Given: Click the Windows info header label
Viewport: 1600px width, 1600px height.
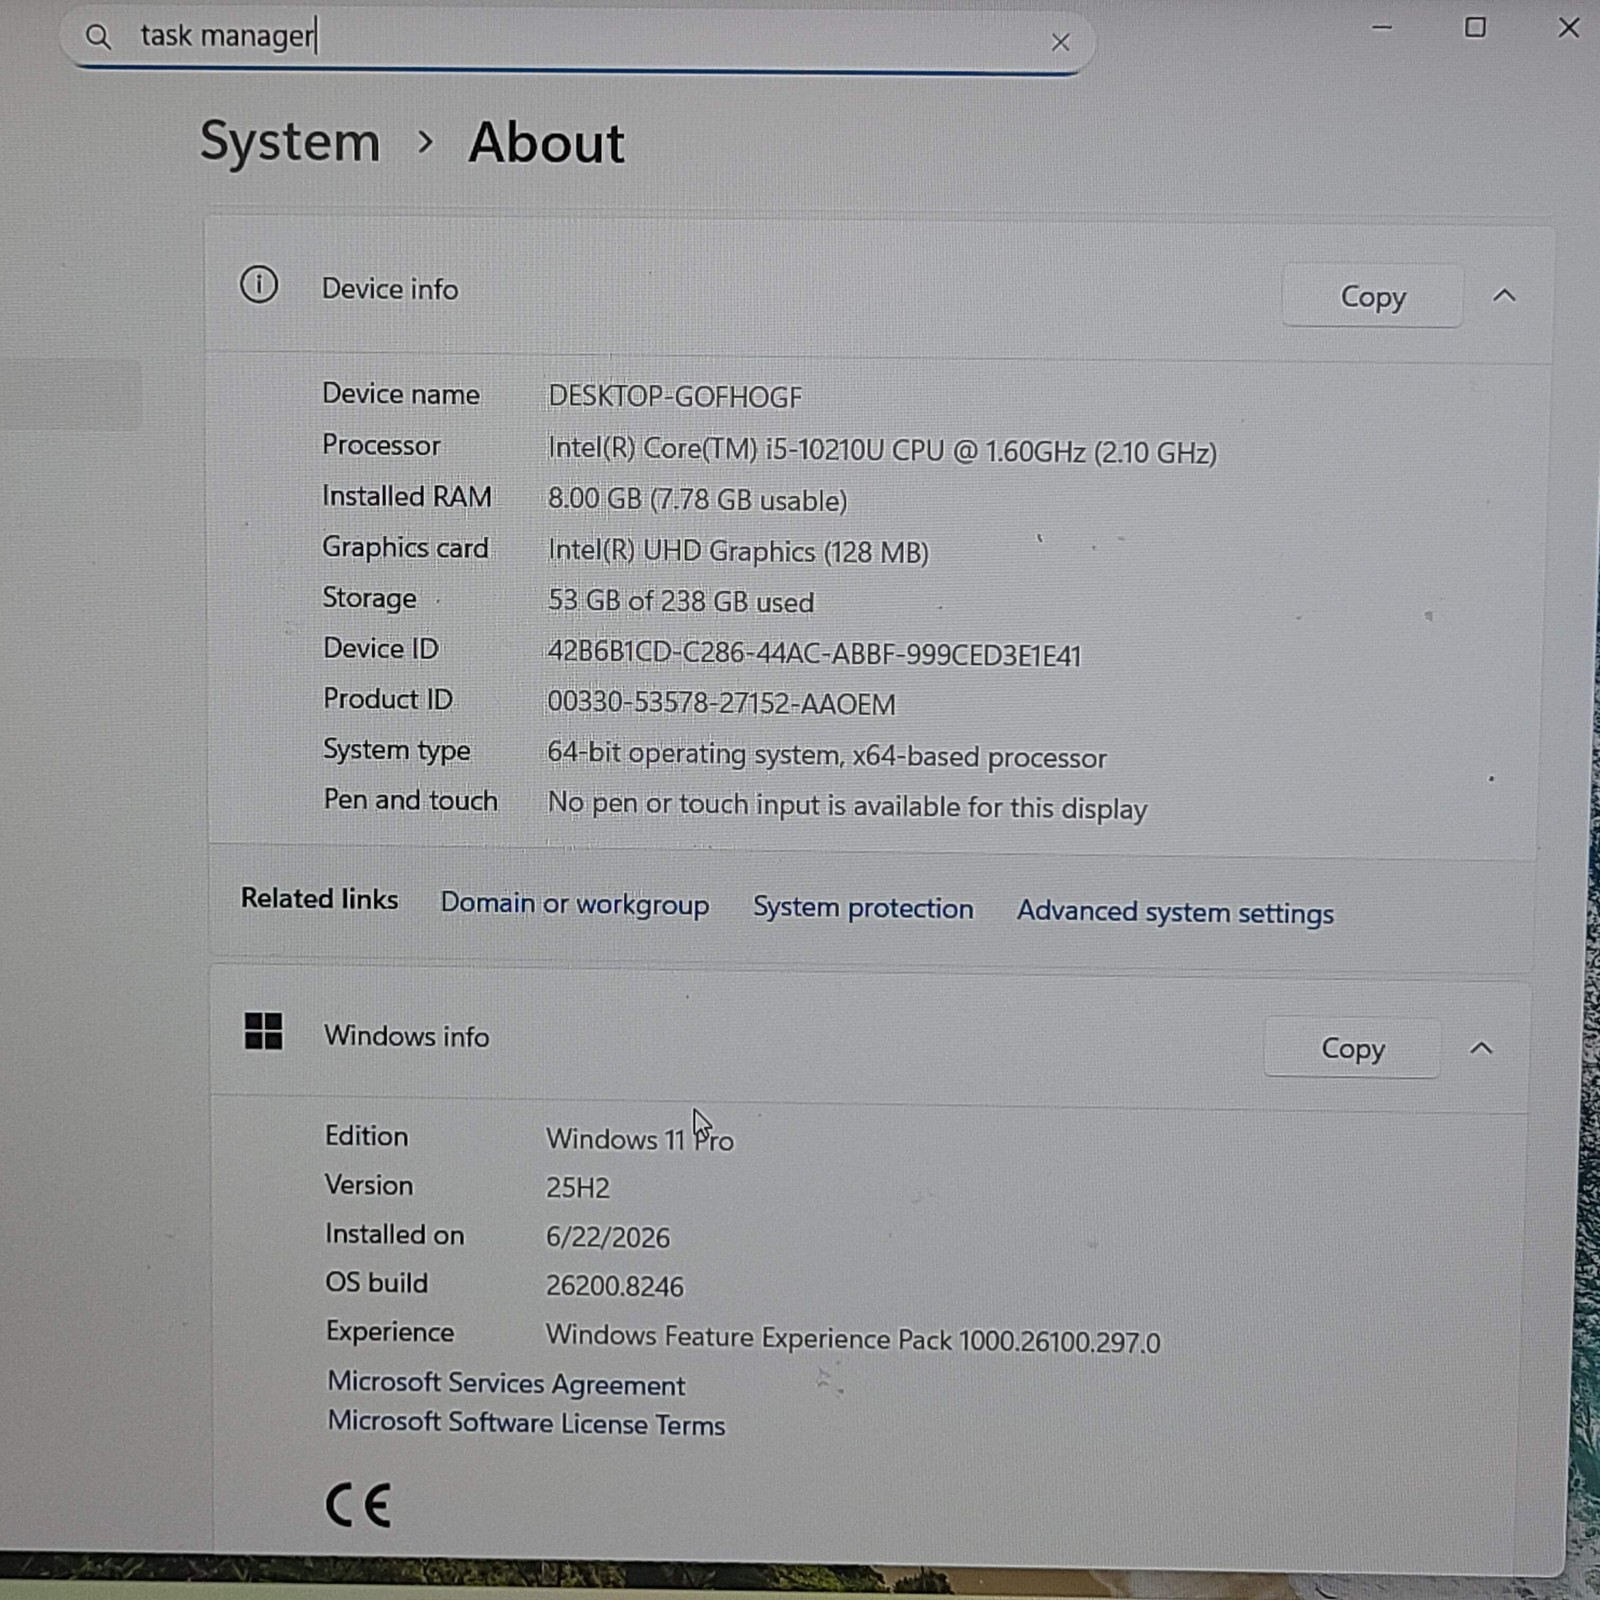Looking at the screenshot, I should 407,1036.
